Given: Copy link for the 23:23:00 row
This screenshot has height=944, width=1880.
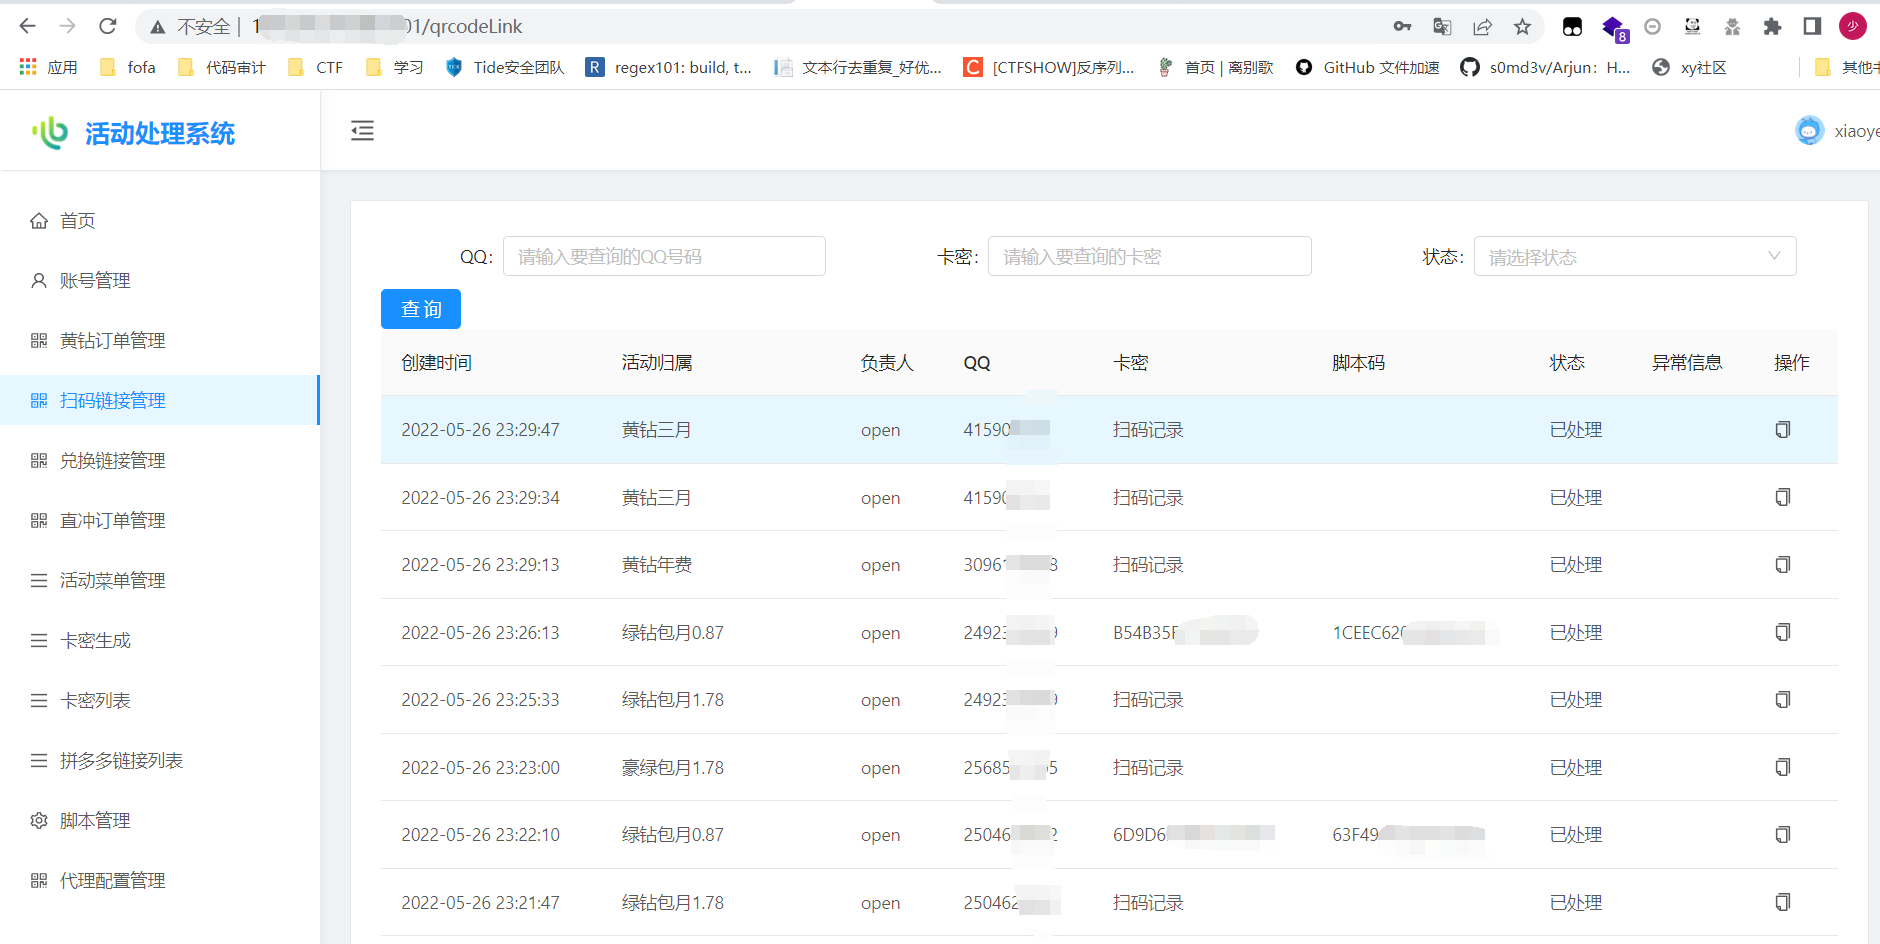Looking at the screenshot, I should point(1782,767).
